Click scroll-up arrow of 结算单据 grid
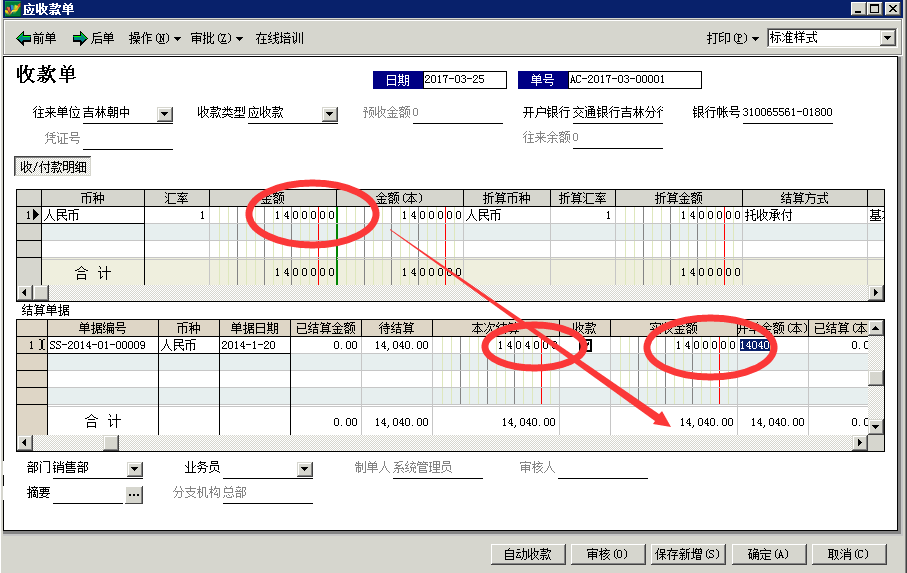Image resolution: width=907 pixels, height=573 pixels. click(x=876, y=328)
